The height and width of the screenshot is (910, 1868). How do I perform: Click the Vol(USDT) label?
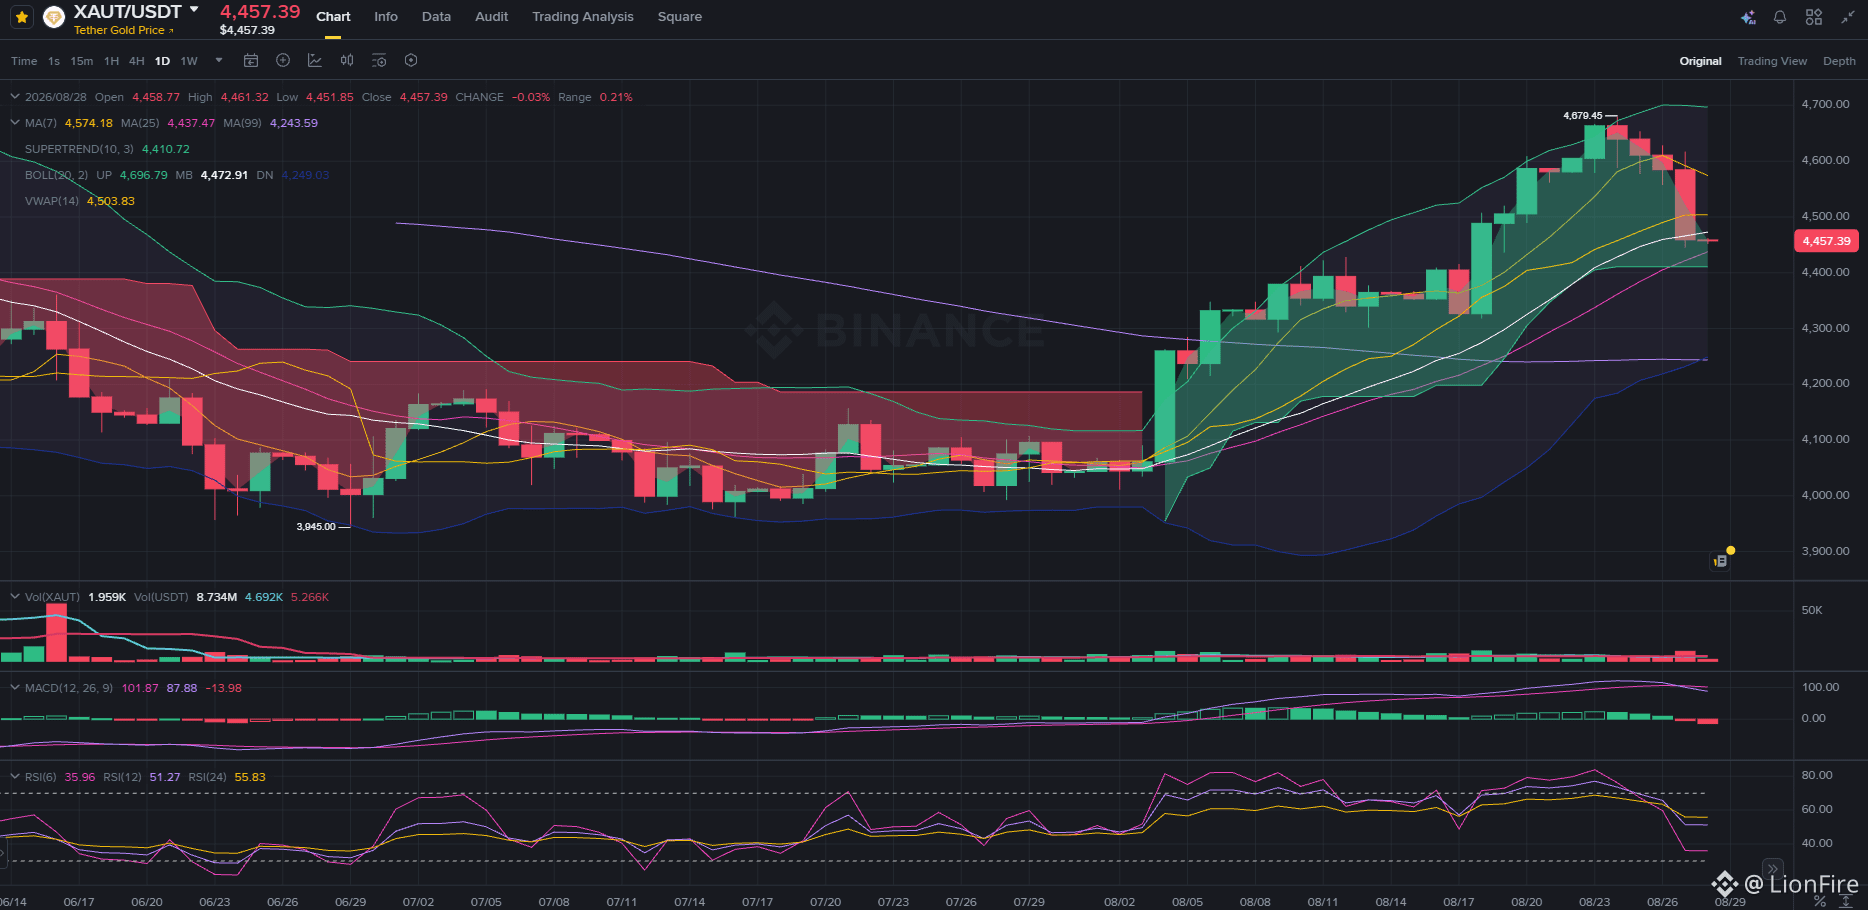[x=161, y=597]
